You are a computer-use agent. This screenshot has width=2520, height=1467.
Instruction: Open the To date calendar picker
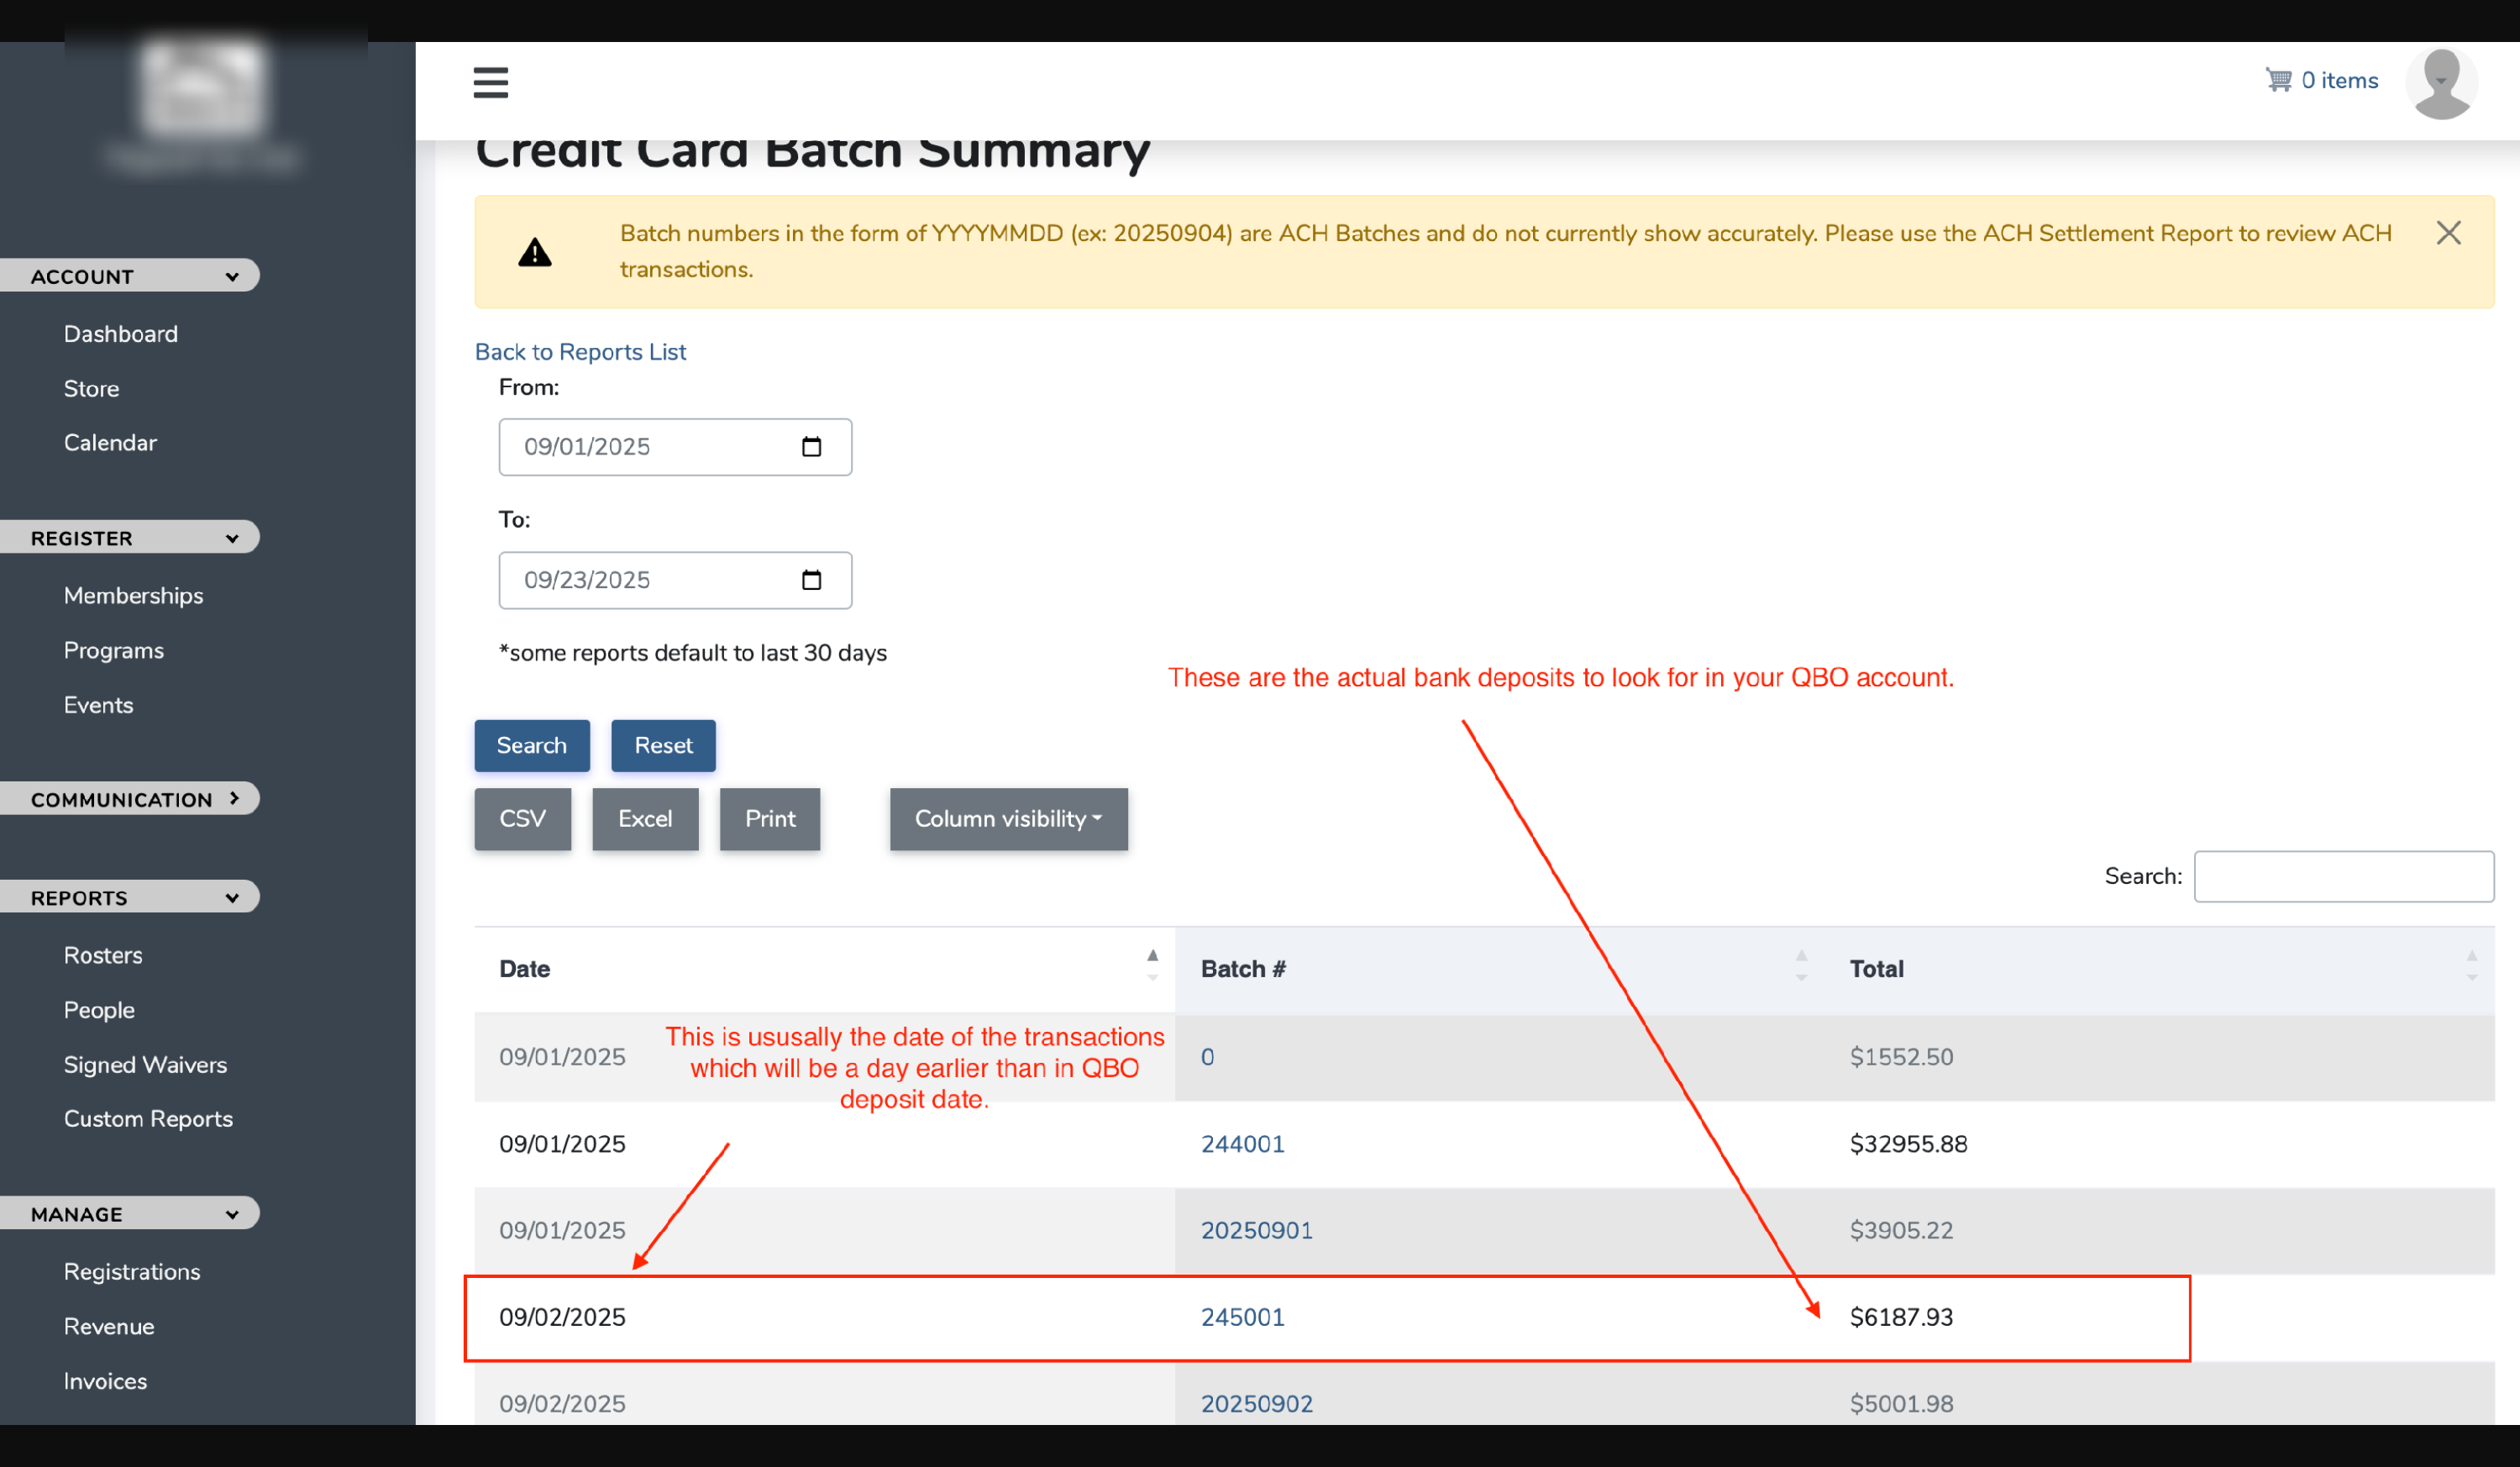pyautogui.click(x=811, y=580)
